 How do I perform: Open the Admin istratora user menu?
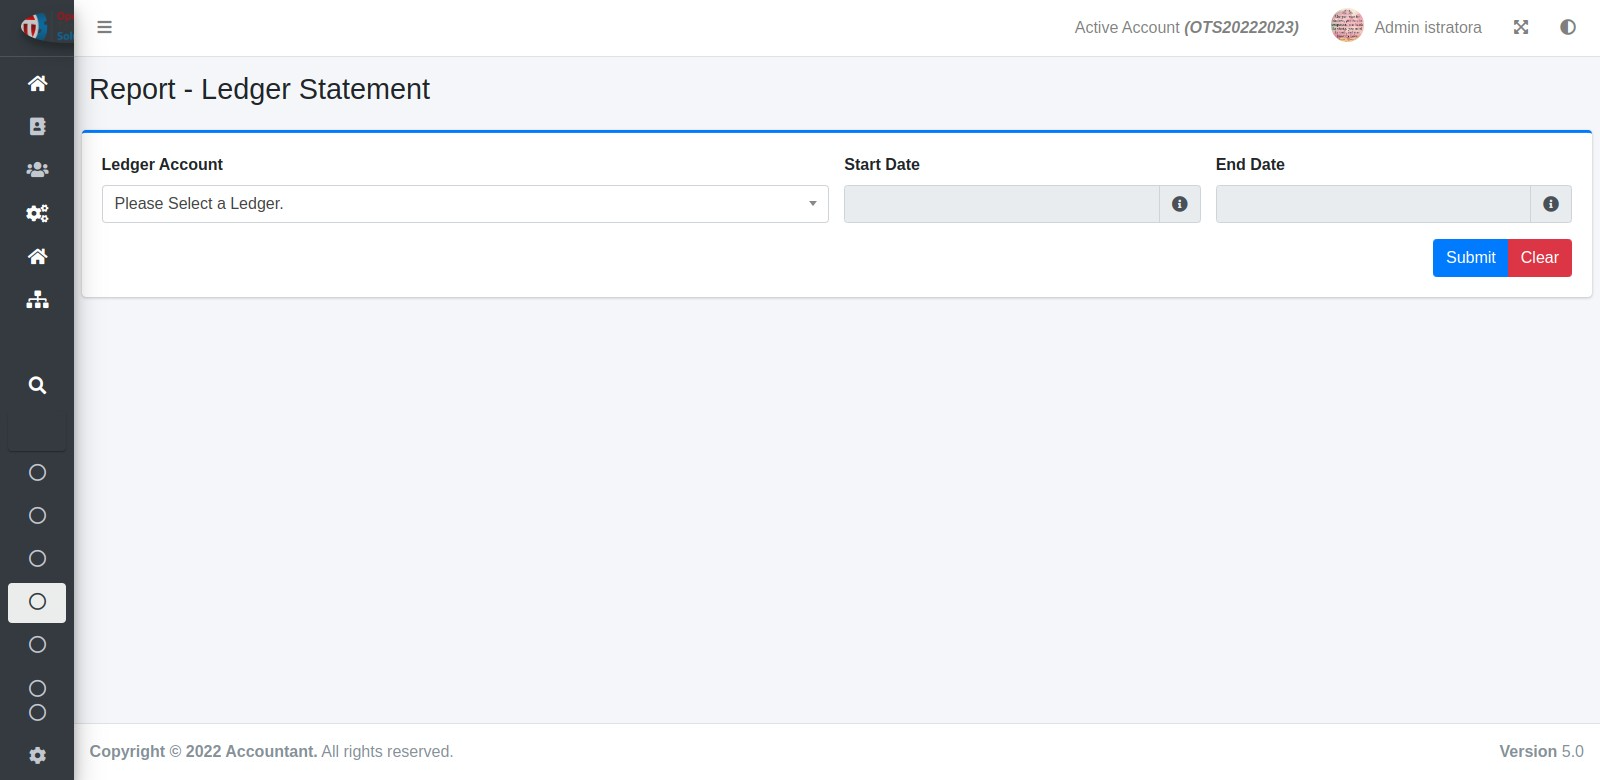coord(1407,27)
